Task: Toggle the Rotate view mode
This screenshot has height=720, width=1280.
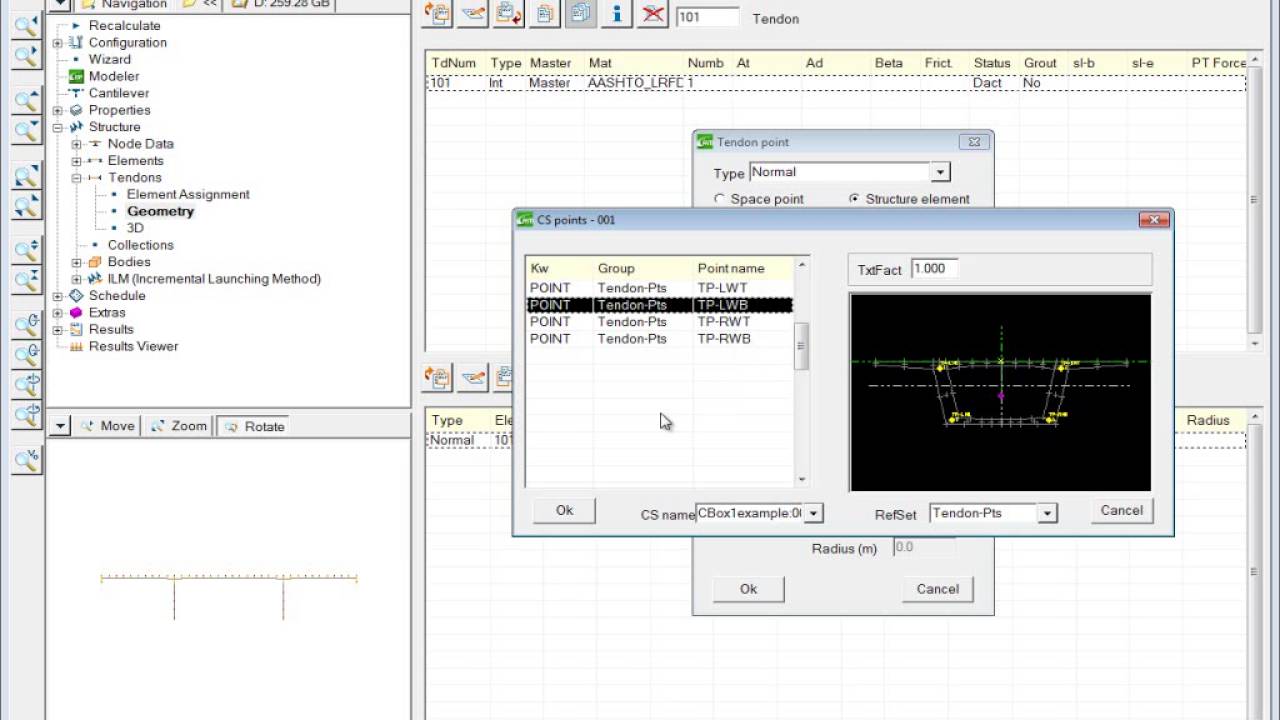Action: (x=253, y=426)
